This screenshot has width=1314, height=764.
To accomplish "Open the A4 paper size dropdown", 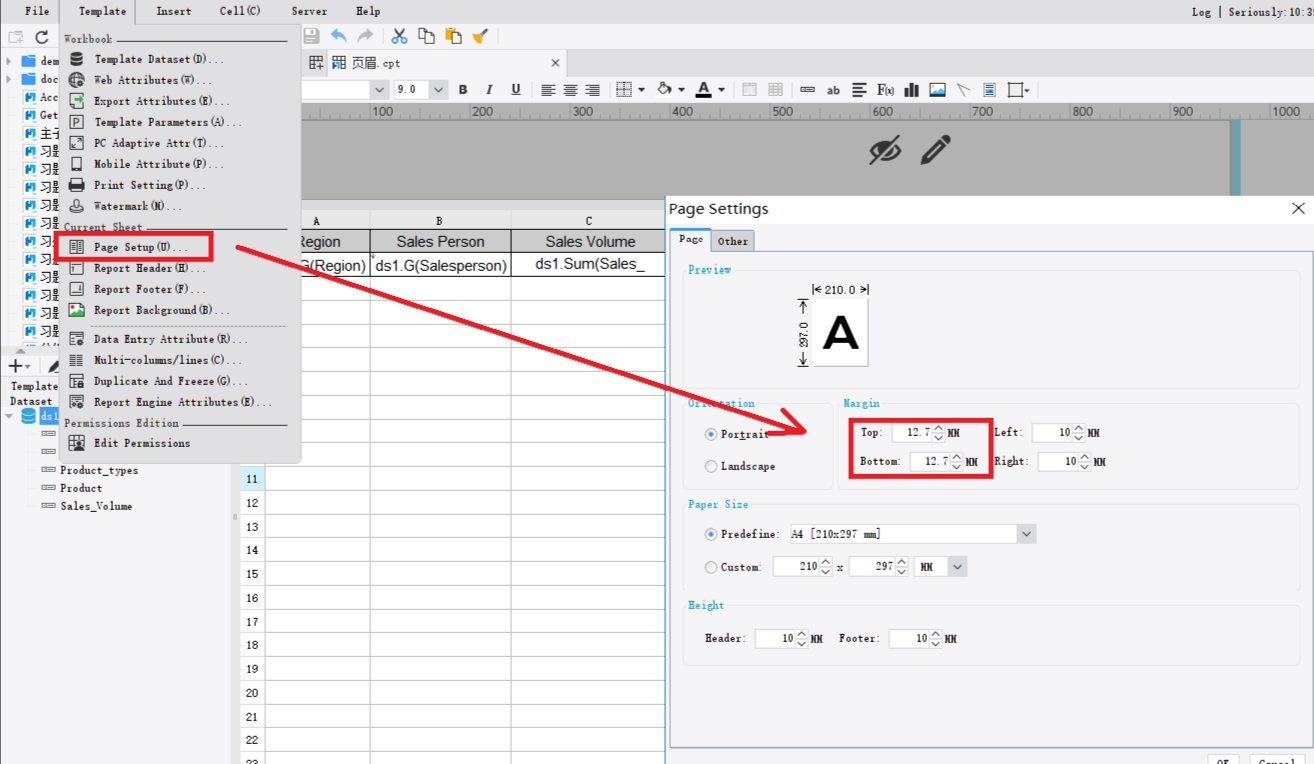I will coord(1026,533).
